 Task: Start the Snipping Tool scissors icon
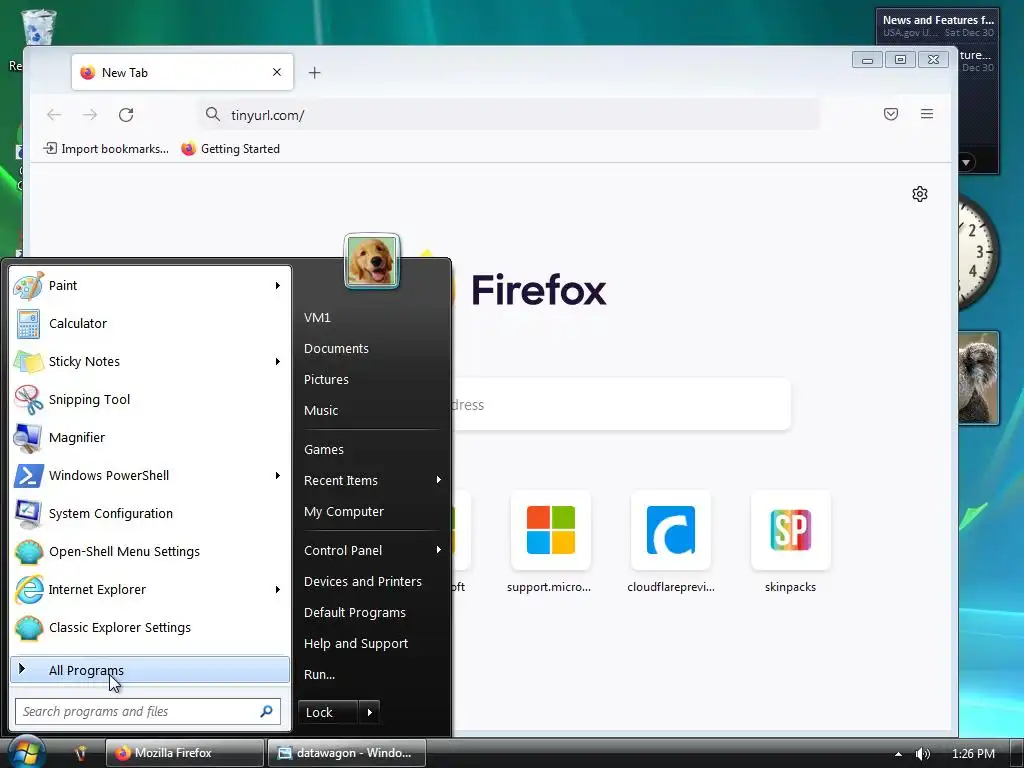(x=28, y=399)
